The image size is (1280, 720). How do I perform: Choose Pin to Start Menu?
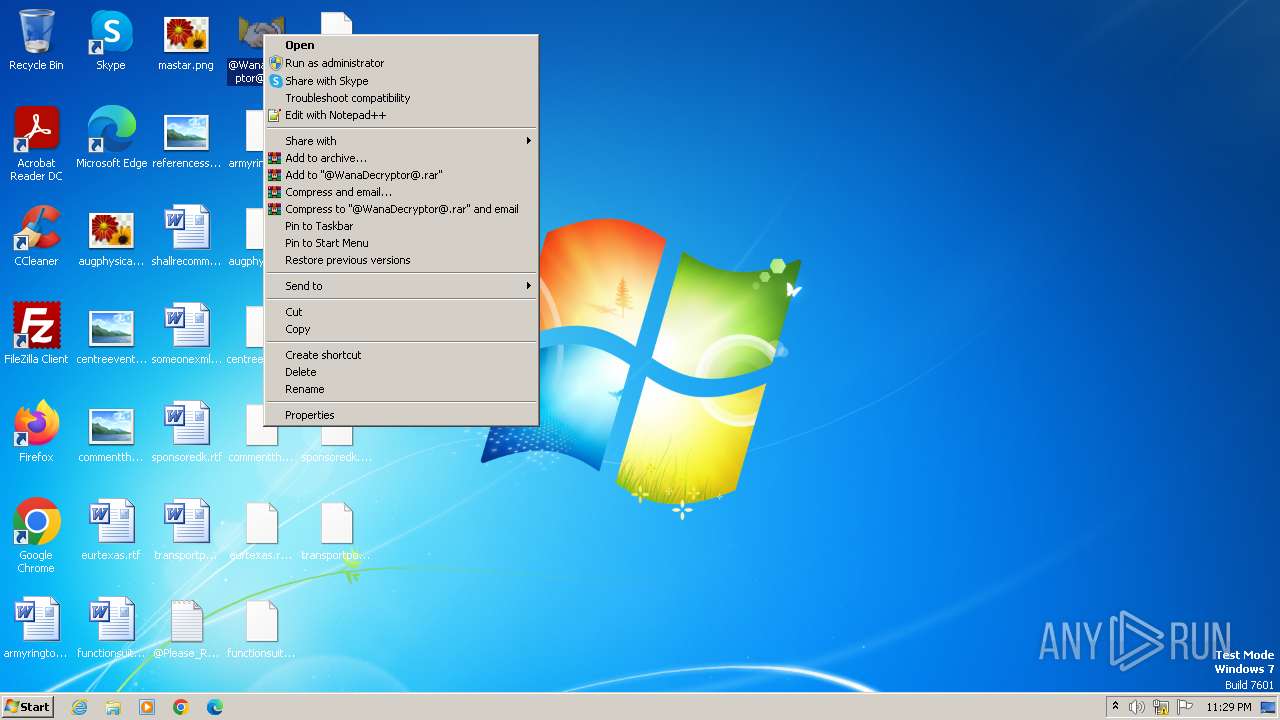[x=401, y=243]
